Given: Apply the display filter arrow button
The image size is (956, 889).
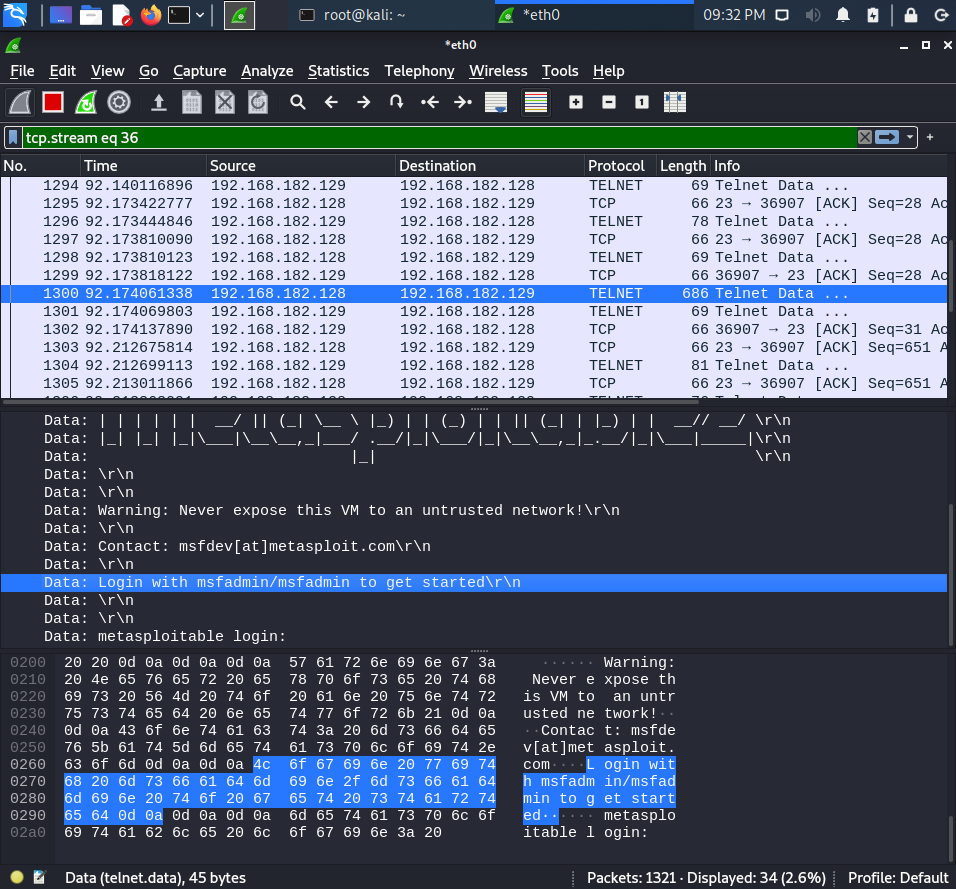Looking at the screenshot, I should 887,137.
